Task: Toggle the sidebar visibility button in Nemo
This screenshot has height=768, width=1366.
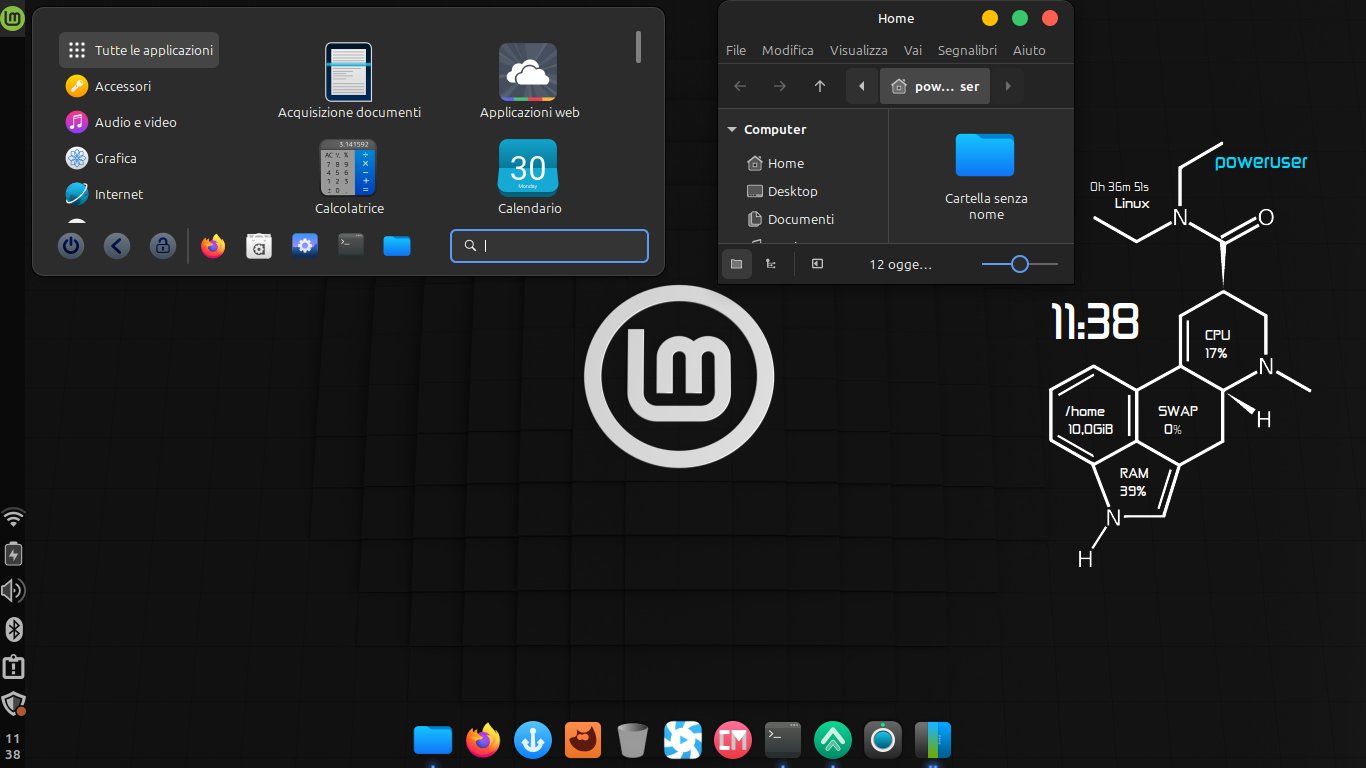Action: pyautogui.click(x=817, y=264)
